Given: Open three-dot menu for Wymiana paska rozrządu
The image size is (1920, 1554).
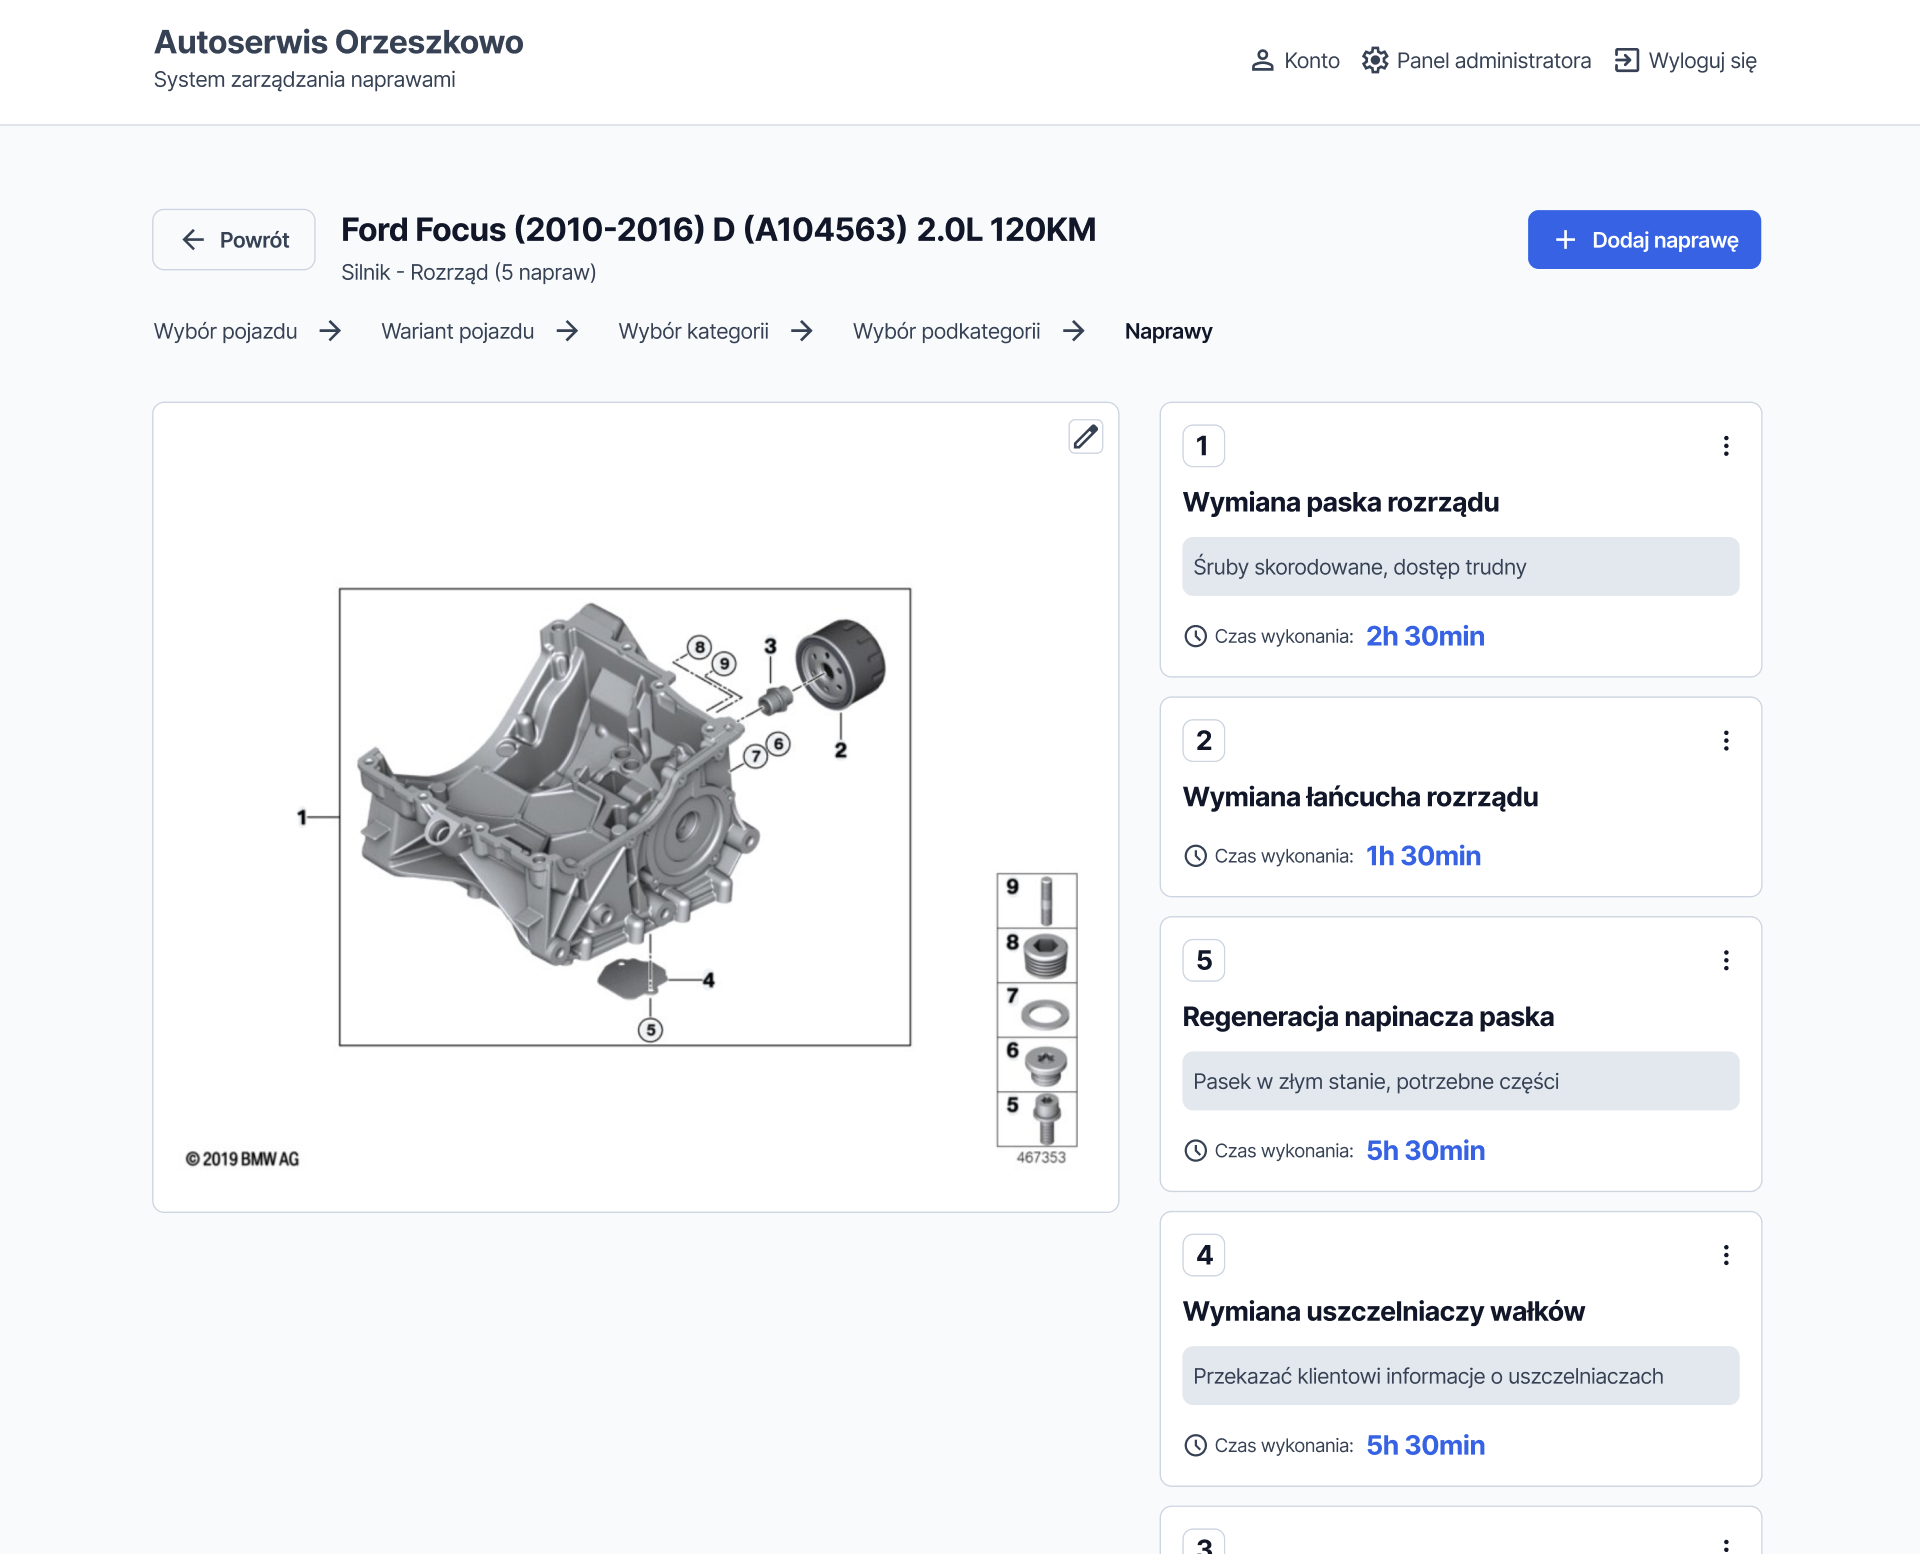Looking at the screenshot, I should 1726,446.
